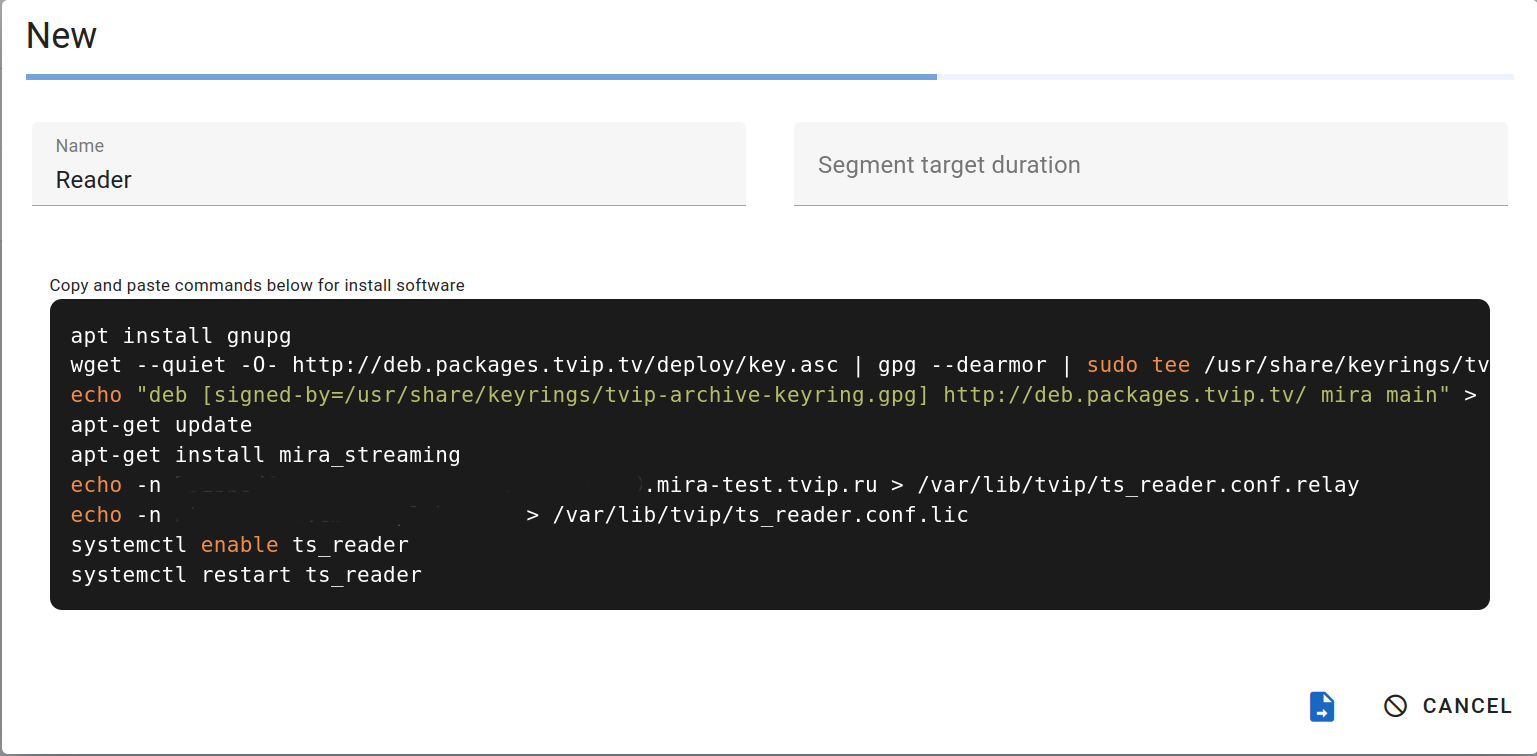Click the filled blue portion of progress bar

[480, 76]
